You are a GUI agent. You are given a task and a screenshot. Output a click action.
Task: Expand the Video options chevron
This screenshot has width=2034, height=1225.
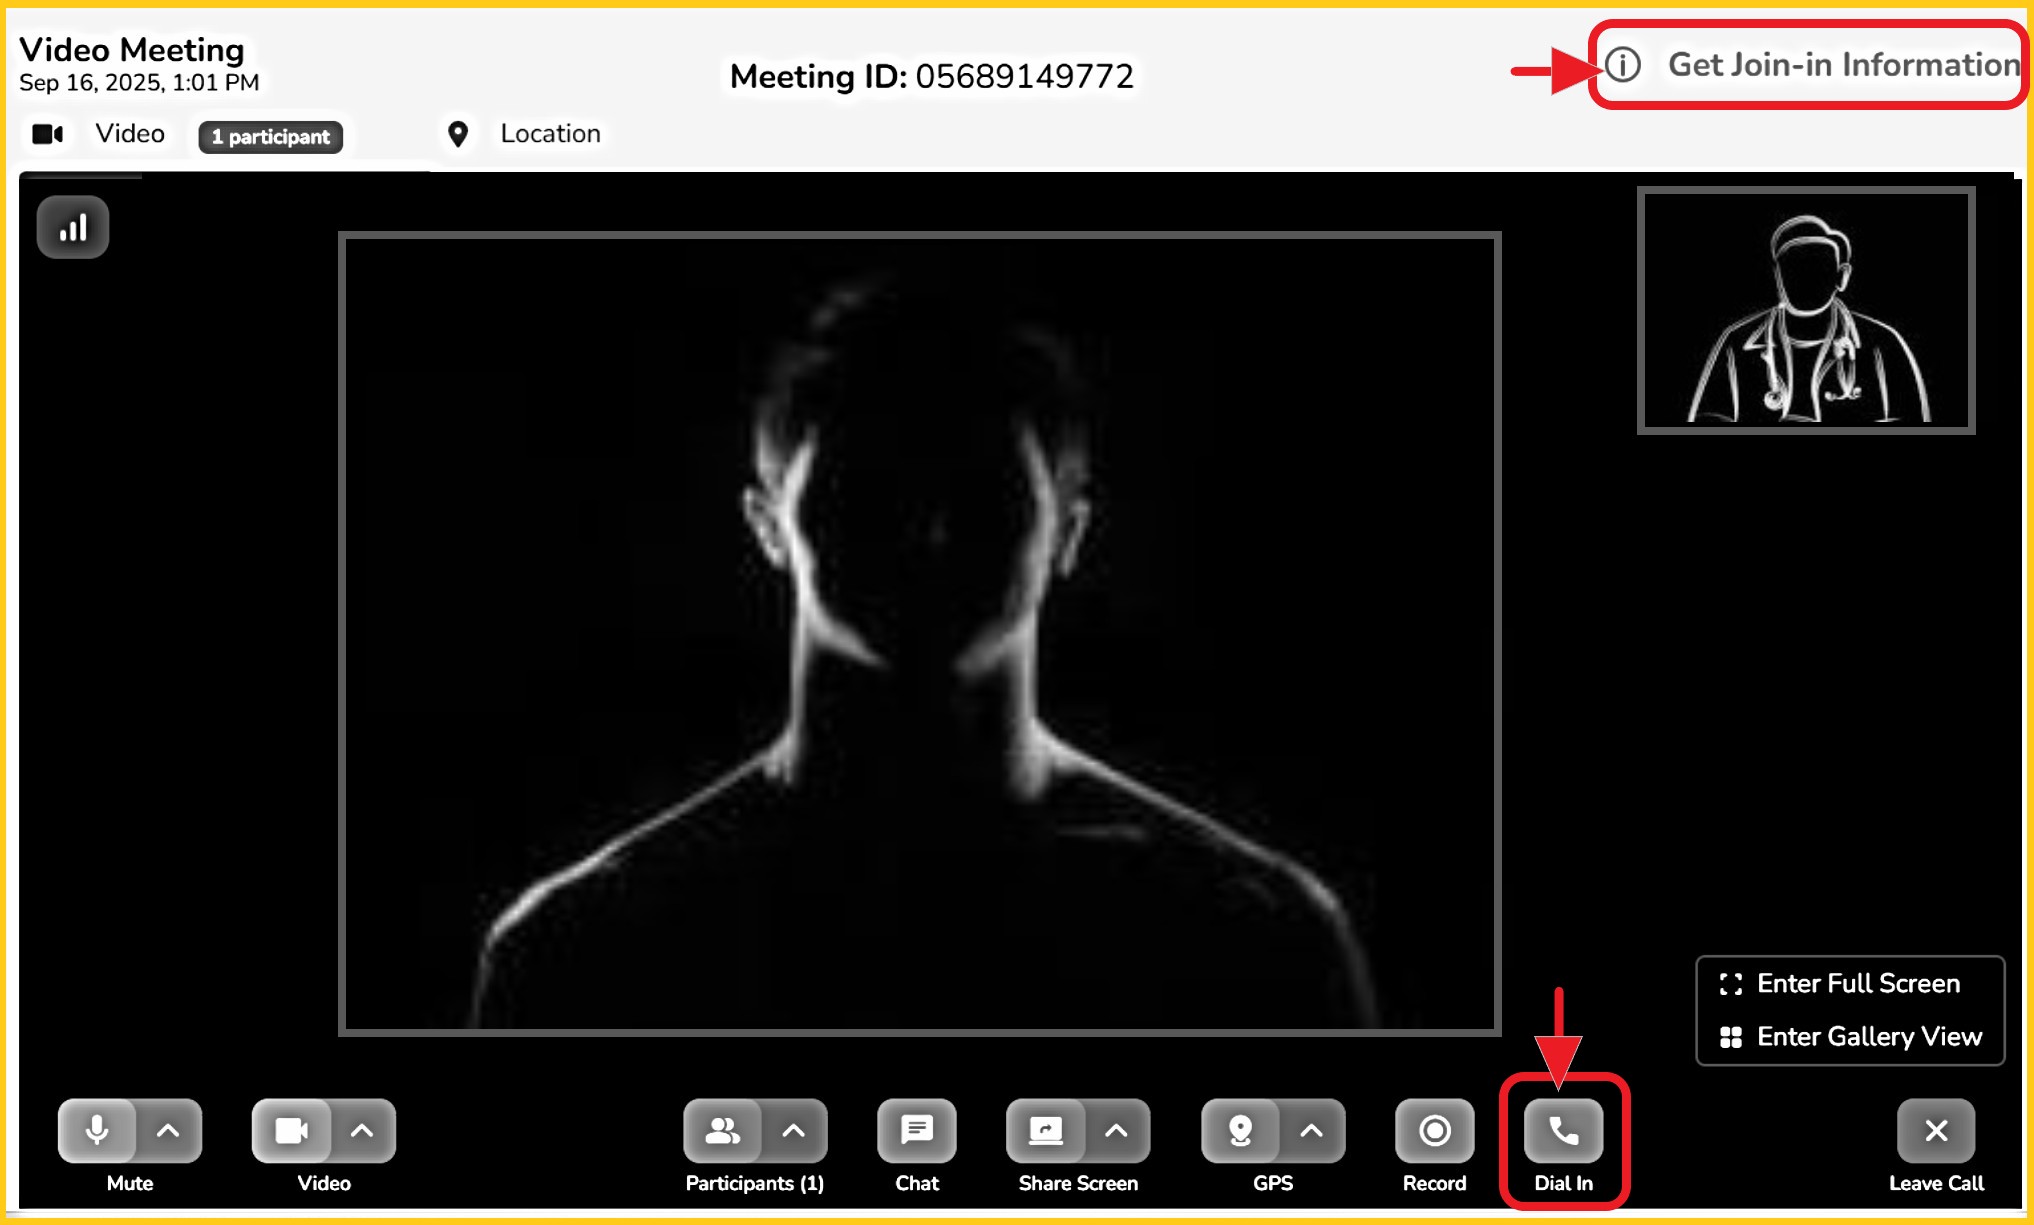(362, 1131)
